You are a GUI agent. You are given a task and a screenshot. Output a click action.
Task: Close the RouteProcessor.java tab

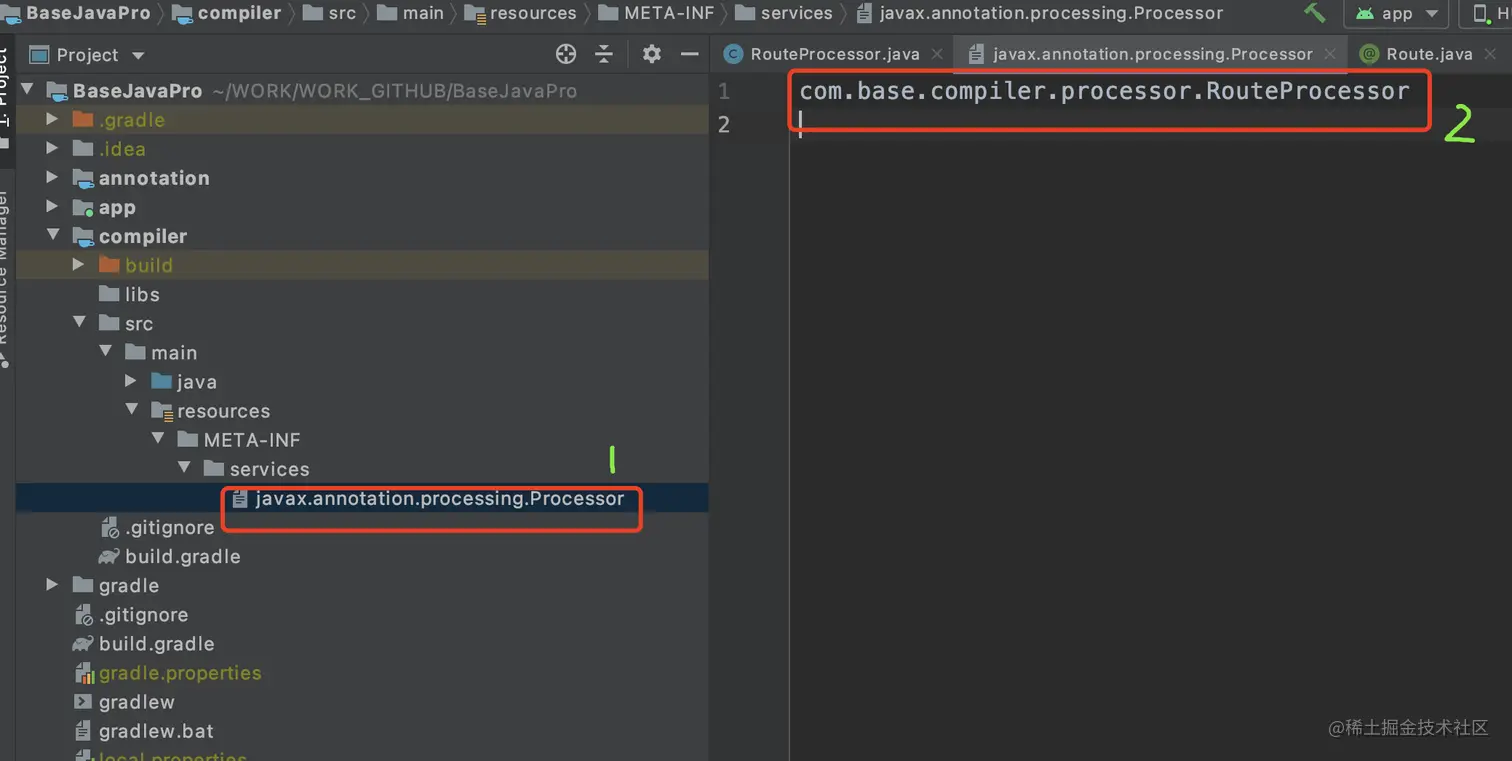(x=937, y=54)
